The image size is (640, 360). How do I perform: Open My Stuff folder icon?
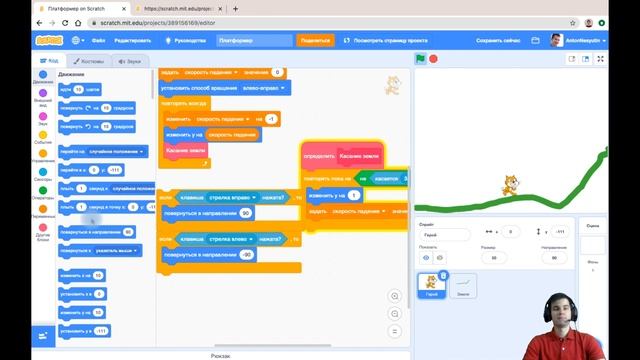(x=536, y=40)
